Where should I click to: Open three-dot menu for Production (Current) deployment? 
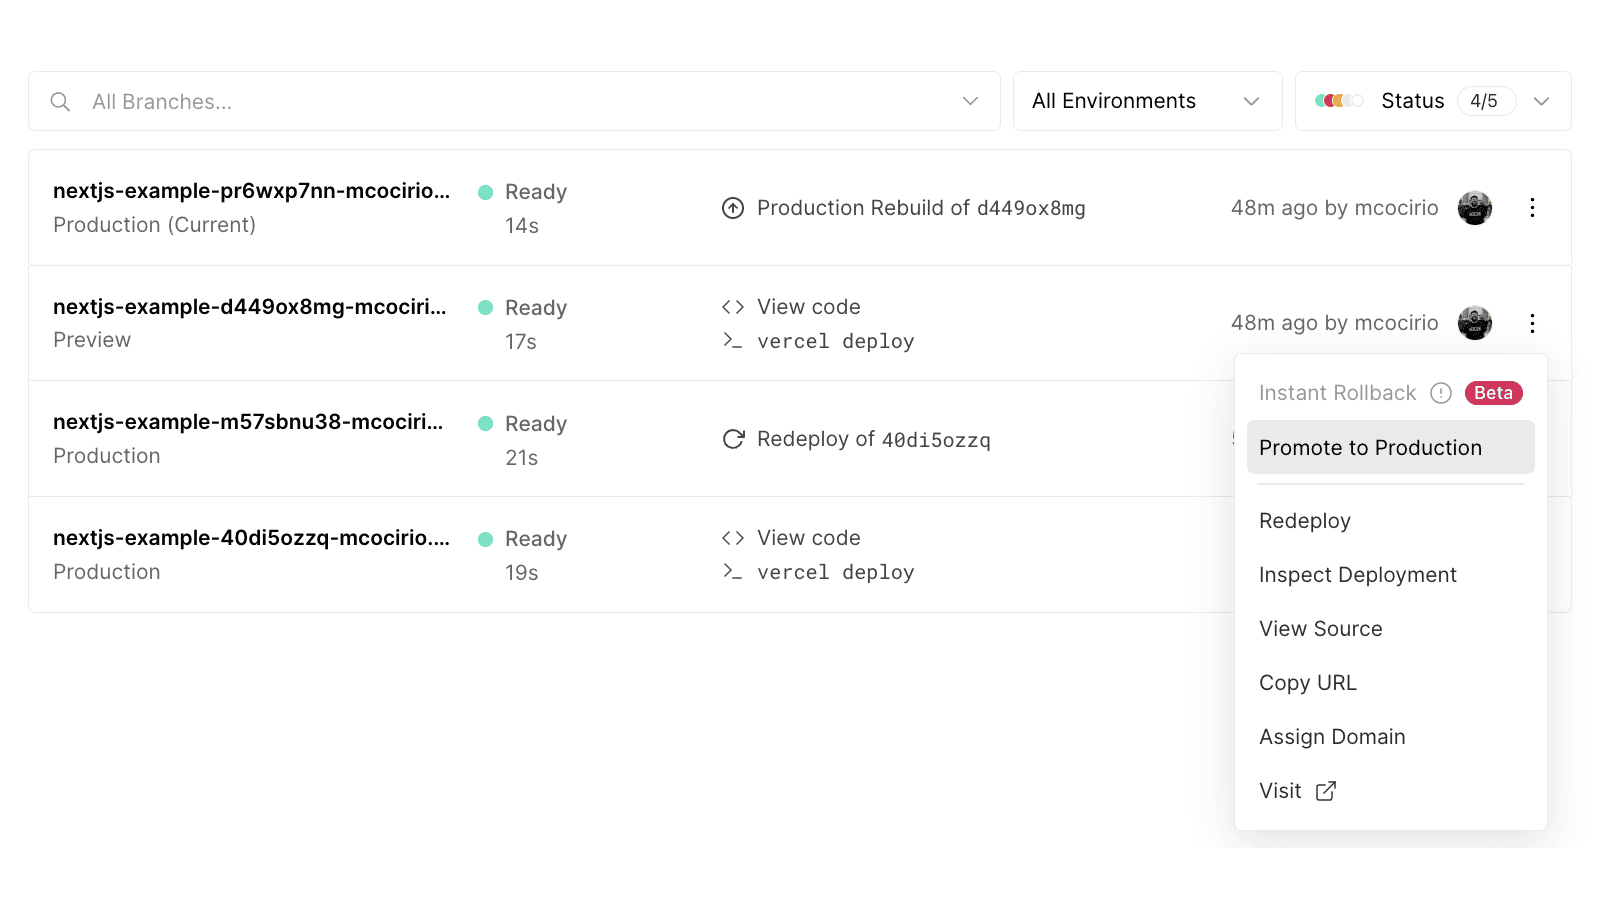[x=1532, y=208]
